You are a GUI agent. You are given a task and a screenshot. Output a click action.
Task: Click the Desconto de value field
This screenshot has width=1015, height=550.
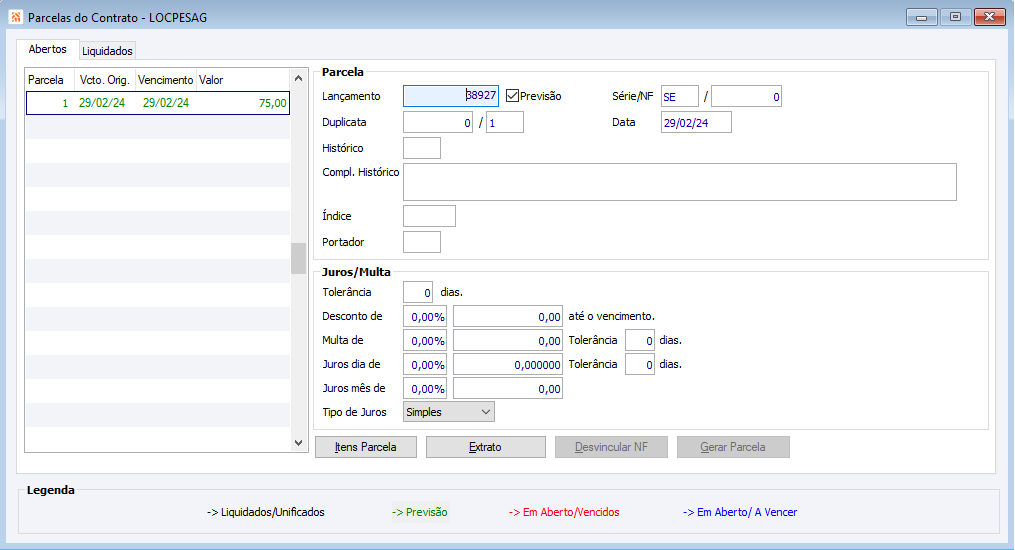click(x=508, y=316)
